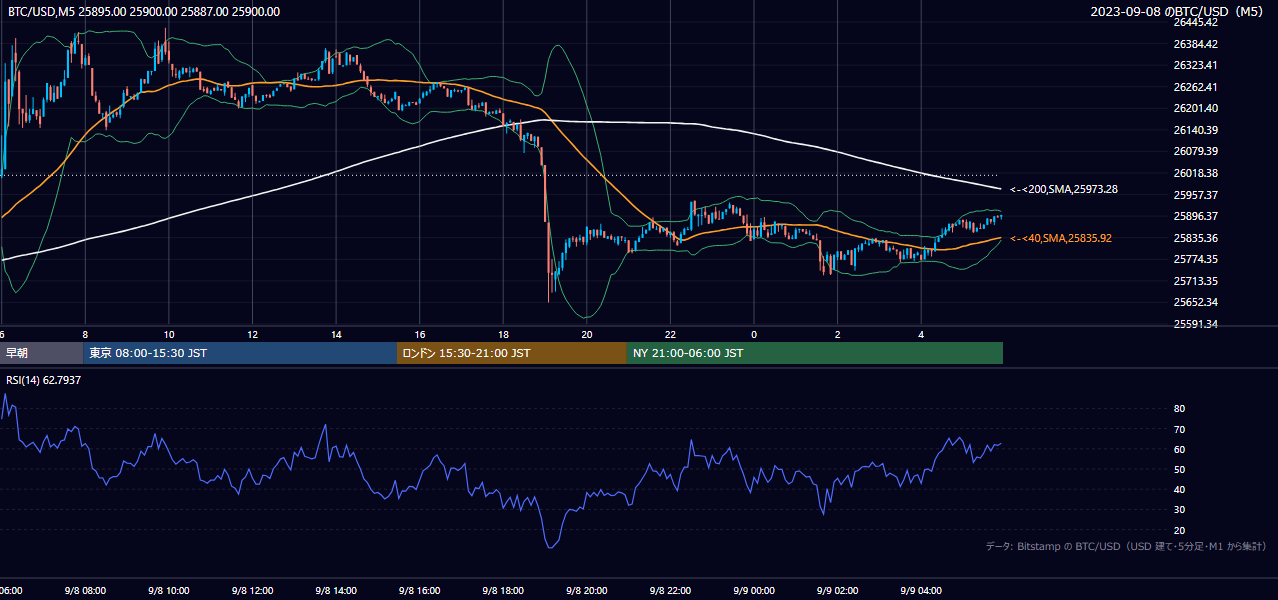1278x600 pixels.
Task: Click price axis label 26201.40
Action: [x=1195, y=108]
